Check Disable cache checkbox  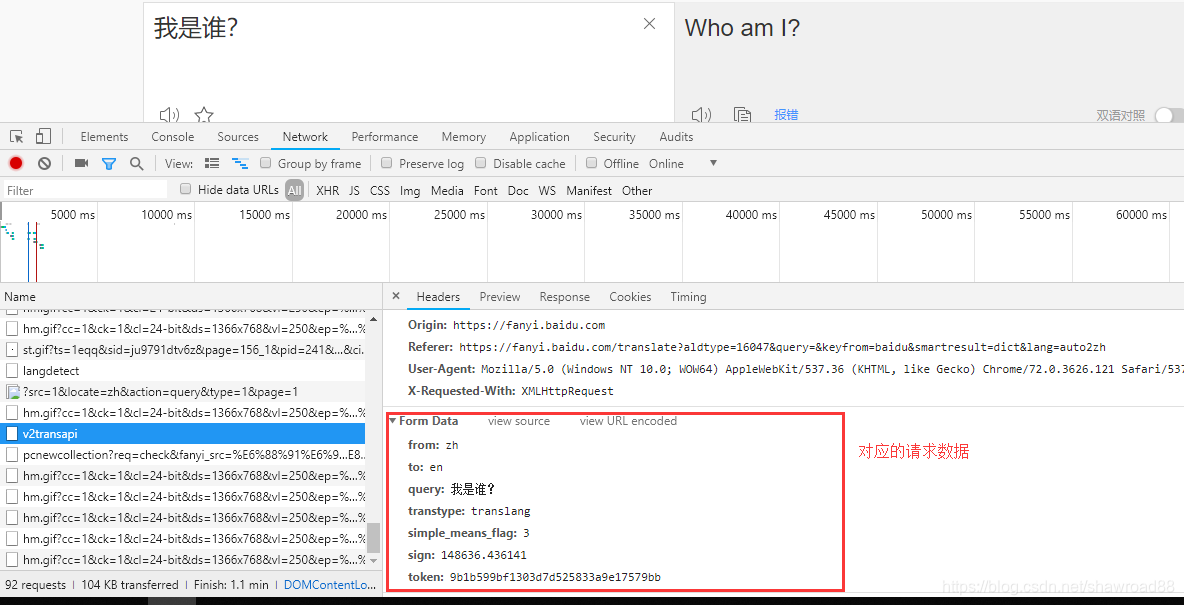click(480, 163)
